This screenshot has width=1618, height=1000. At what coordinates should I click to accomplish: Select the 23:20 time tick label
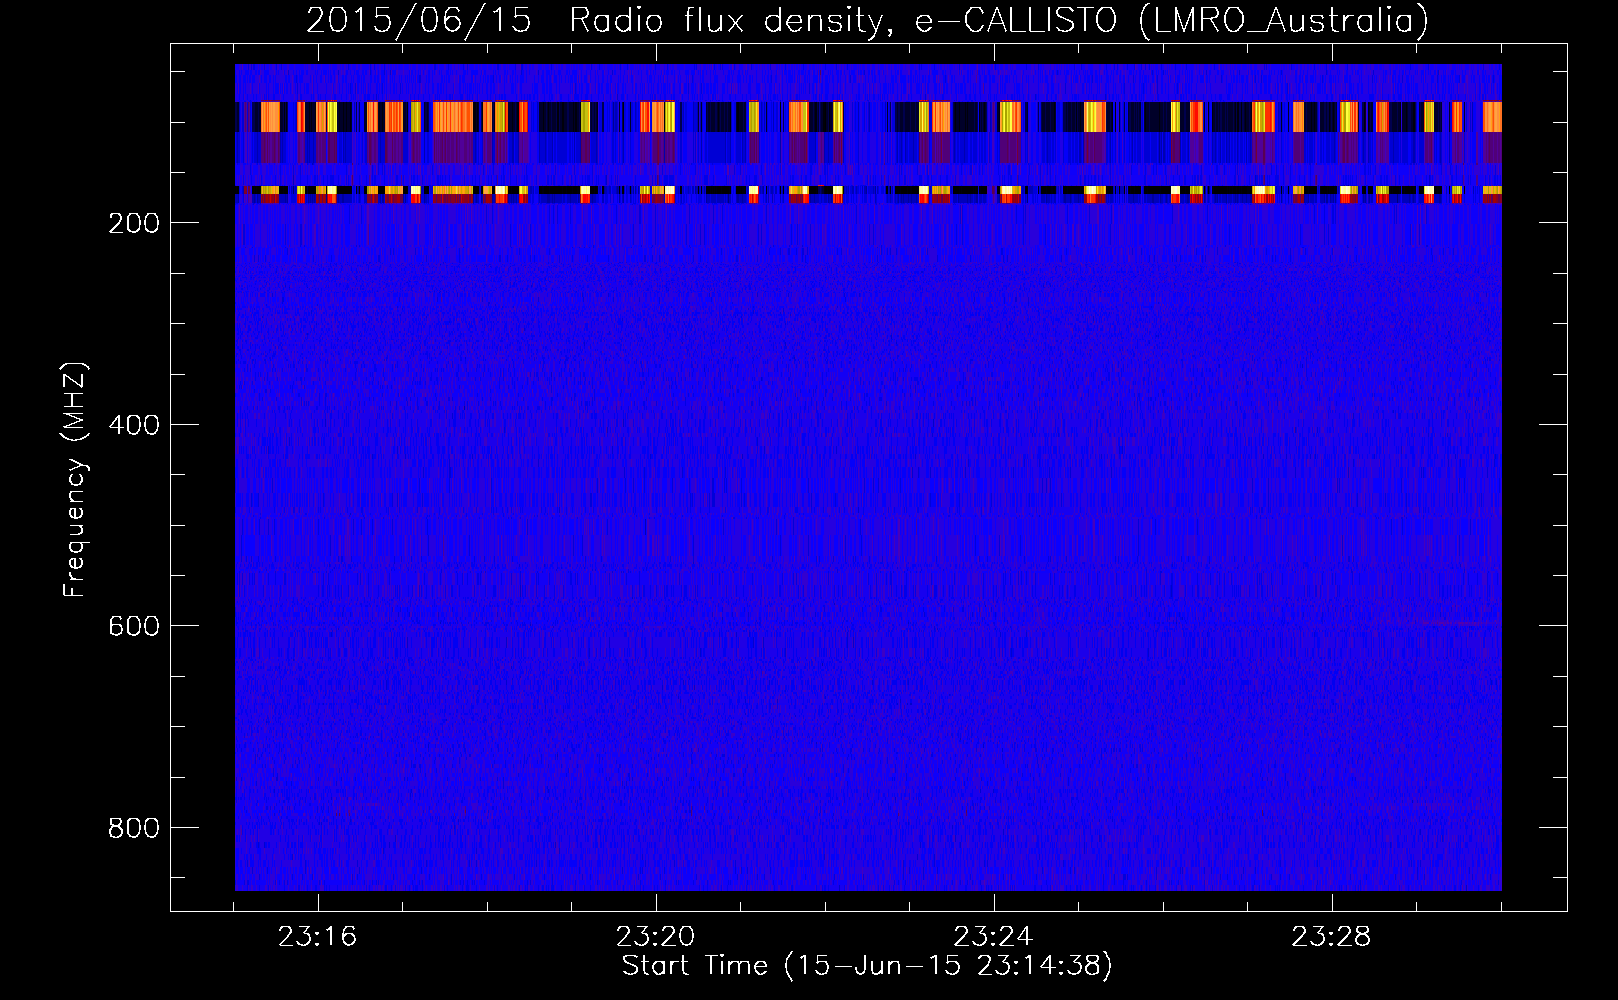pyautogui.click(x=656, y=937)
